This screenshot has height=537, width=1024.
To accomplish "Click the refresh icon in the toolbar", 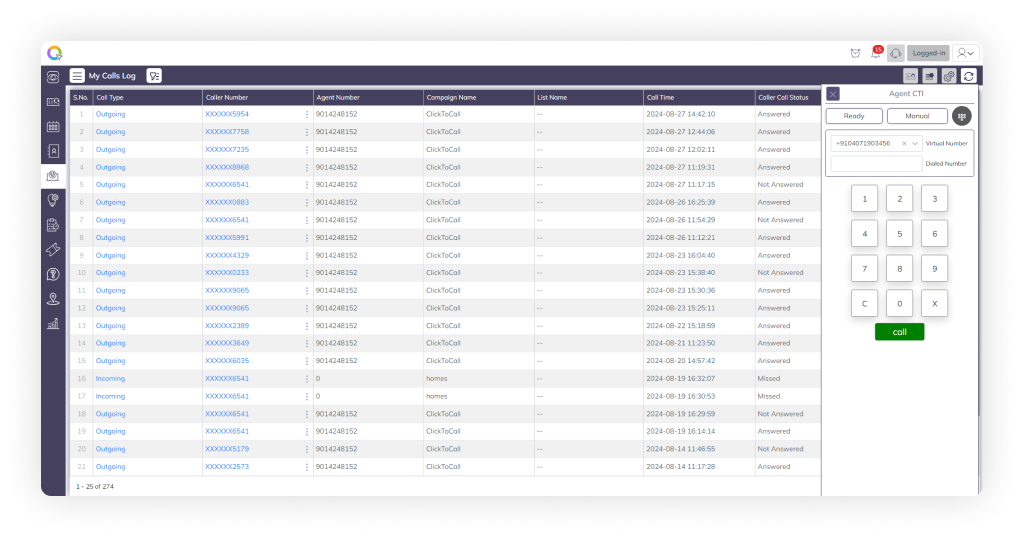I will click(x=968, y=76).
